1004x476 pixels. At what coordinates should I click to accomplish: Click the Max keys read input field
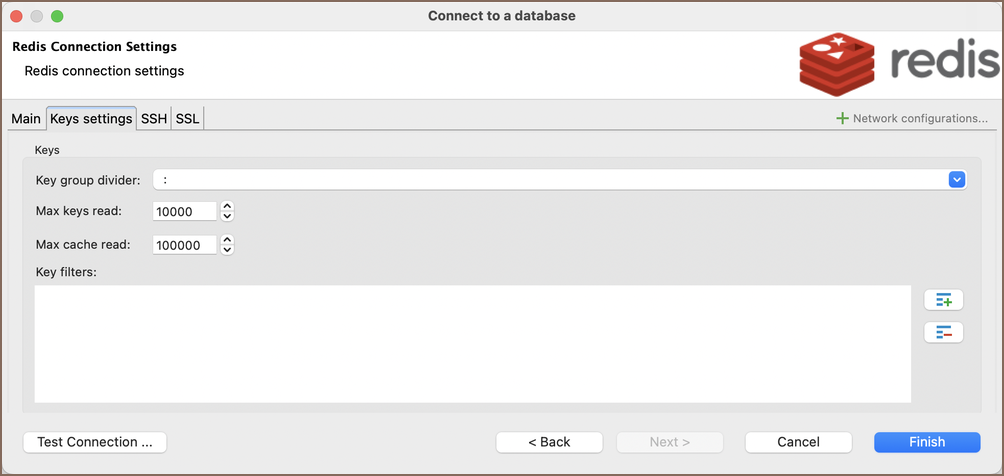pyautogui.click(x=185, y=212)
